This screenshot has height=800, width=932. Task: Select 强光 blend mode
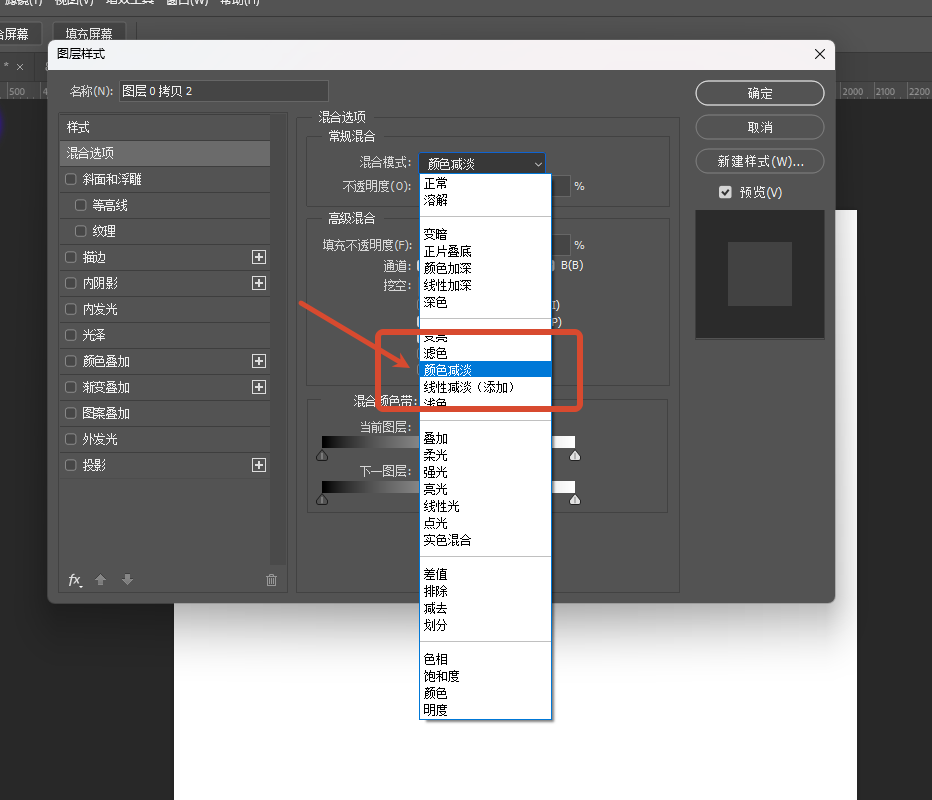coord(486,472)
